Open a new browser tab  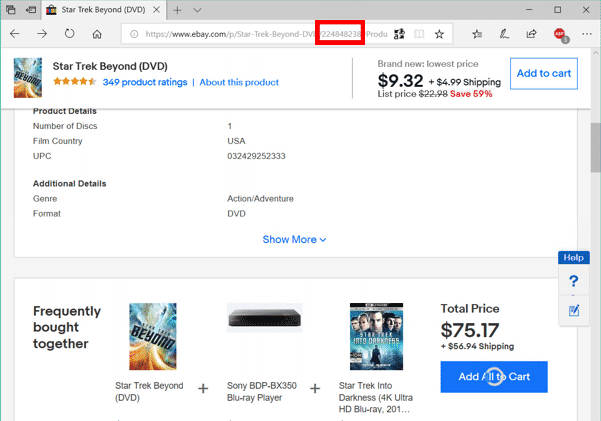177,9
